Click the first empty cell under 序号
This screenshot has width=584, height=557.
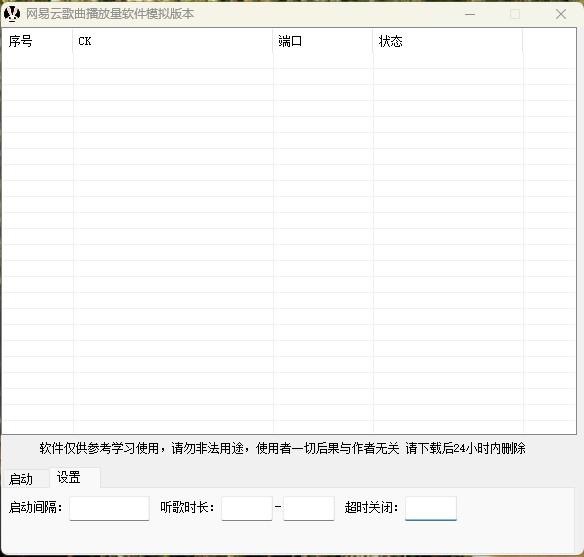(38, 61)
